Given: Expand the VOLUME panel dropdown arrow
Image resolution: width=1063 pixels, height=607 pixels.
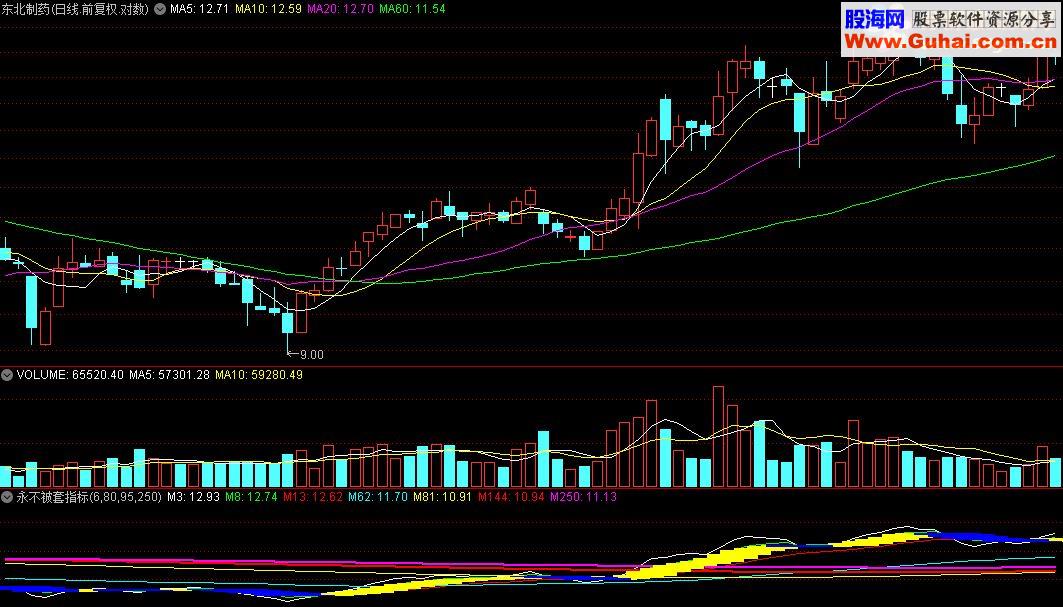Looking at the screenshot, I should tap(7, 375).
